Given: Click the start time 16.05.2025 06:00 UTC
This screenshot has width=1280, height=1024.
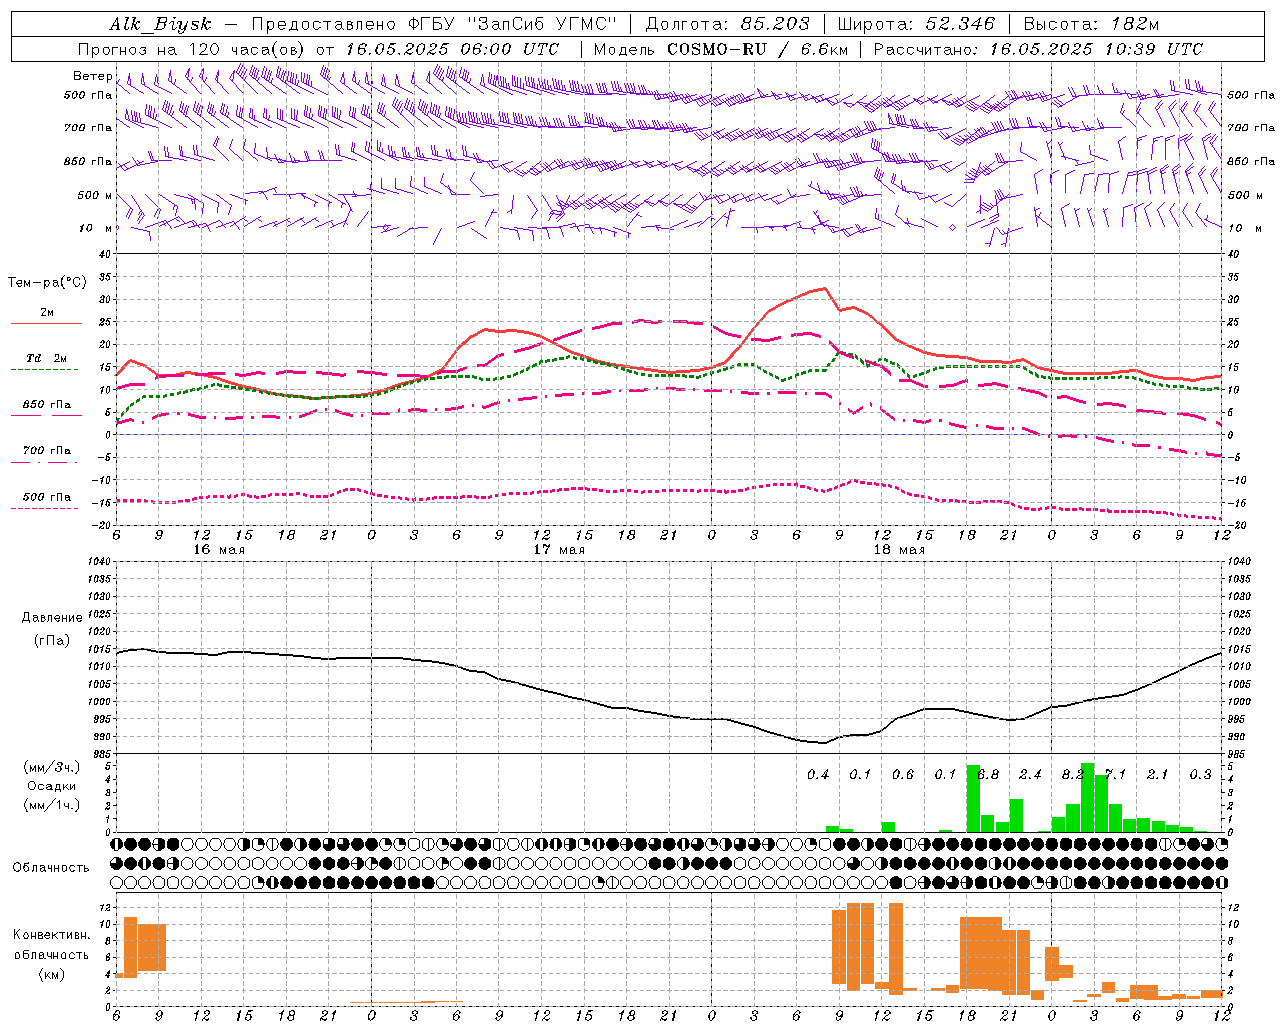Looking at the screenshot, I should (x=451, y=49).
